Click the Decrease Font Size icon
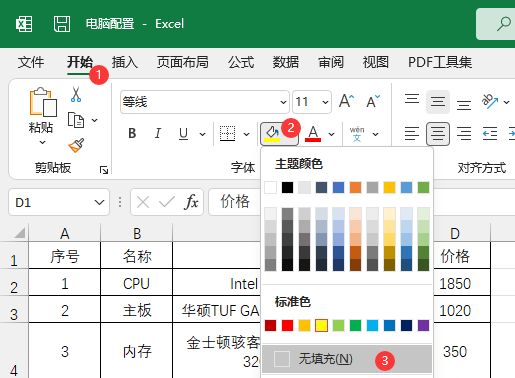515x378 pixels. [x=373, y=101]
